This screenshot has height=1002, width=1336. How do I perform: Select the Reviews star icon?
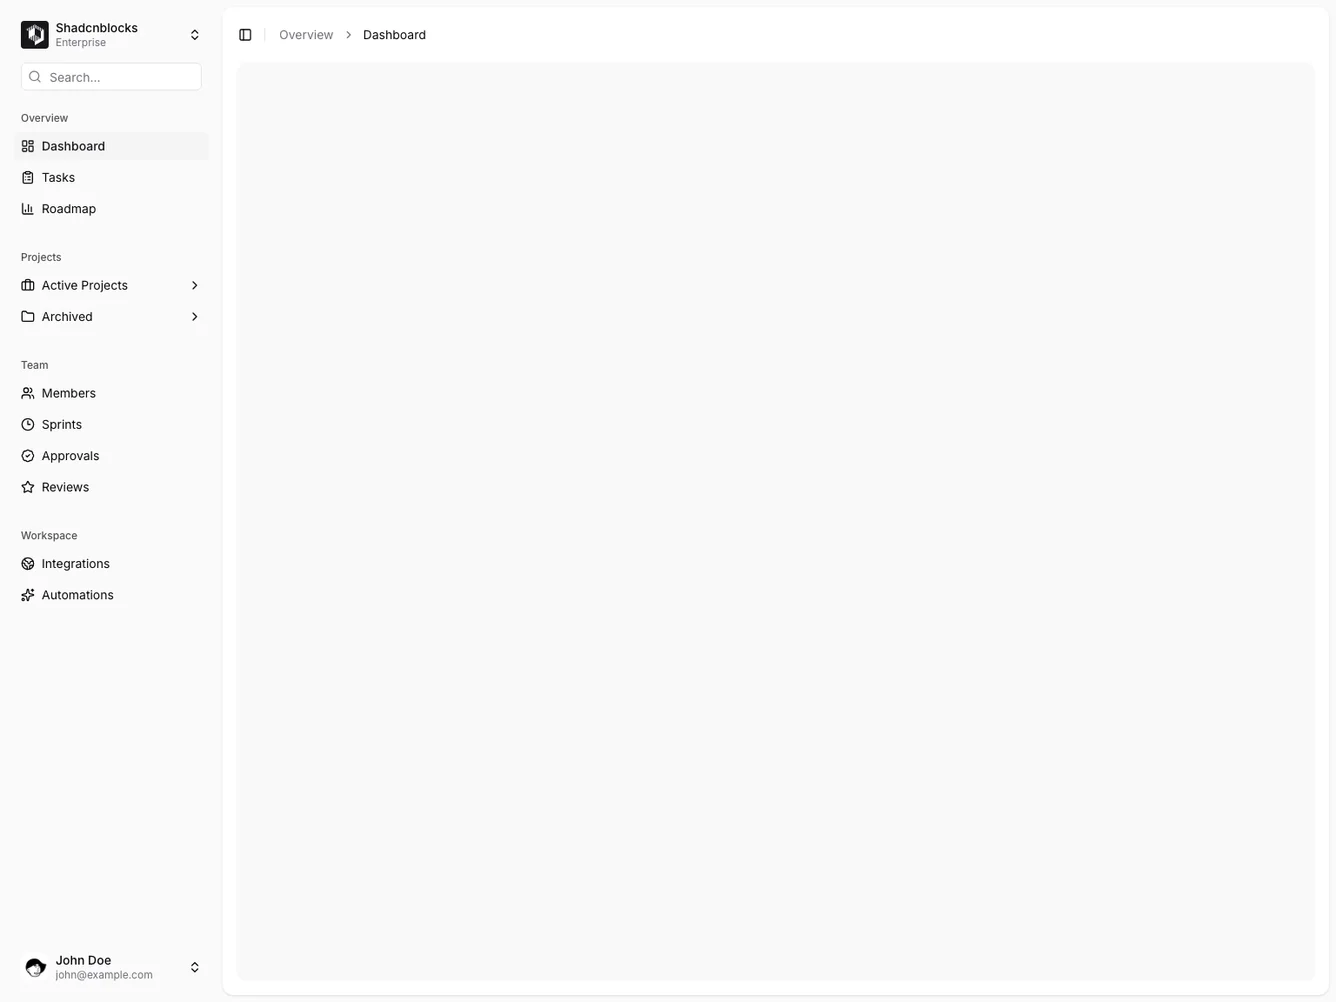[x=27, y=487]
